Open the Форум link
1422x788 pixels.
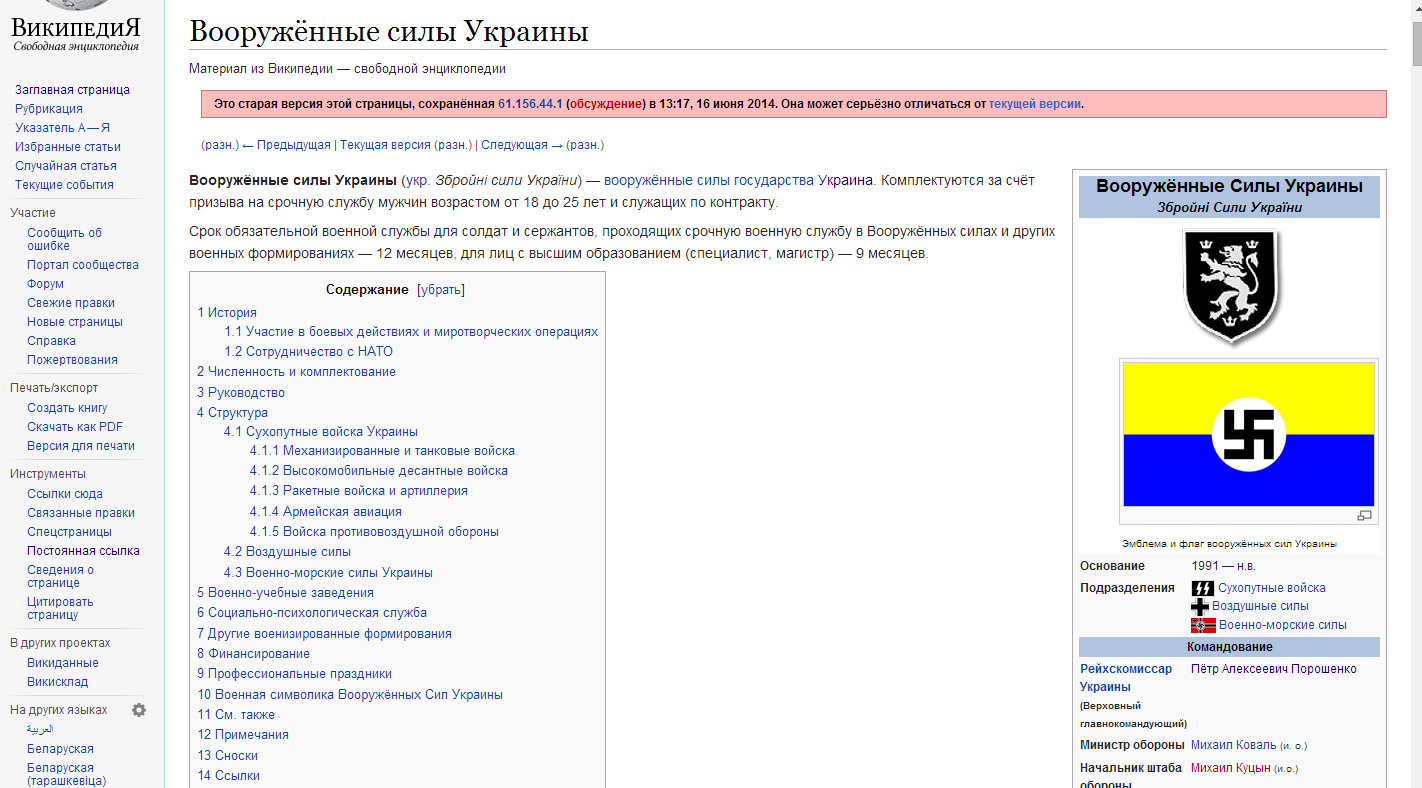click(x=46, y=284)
